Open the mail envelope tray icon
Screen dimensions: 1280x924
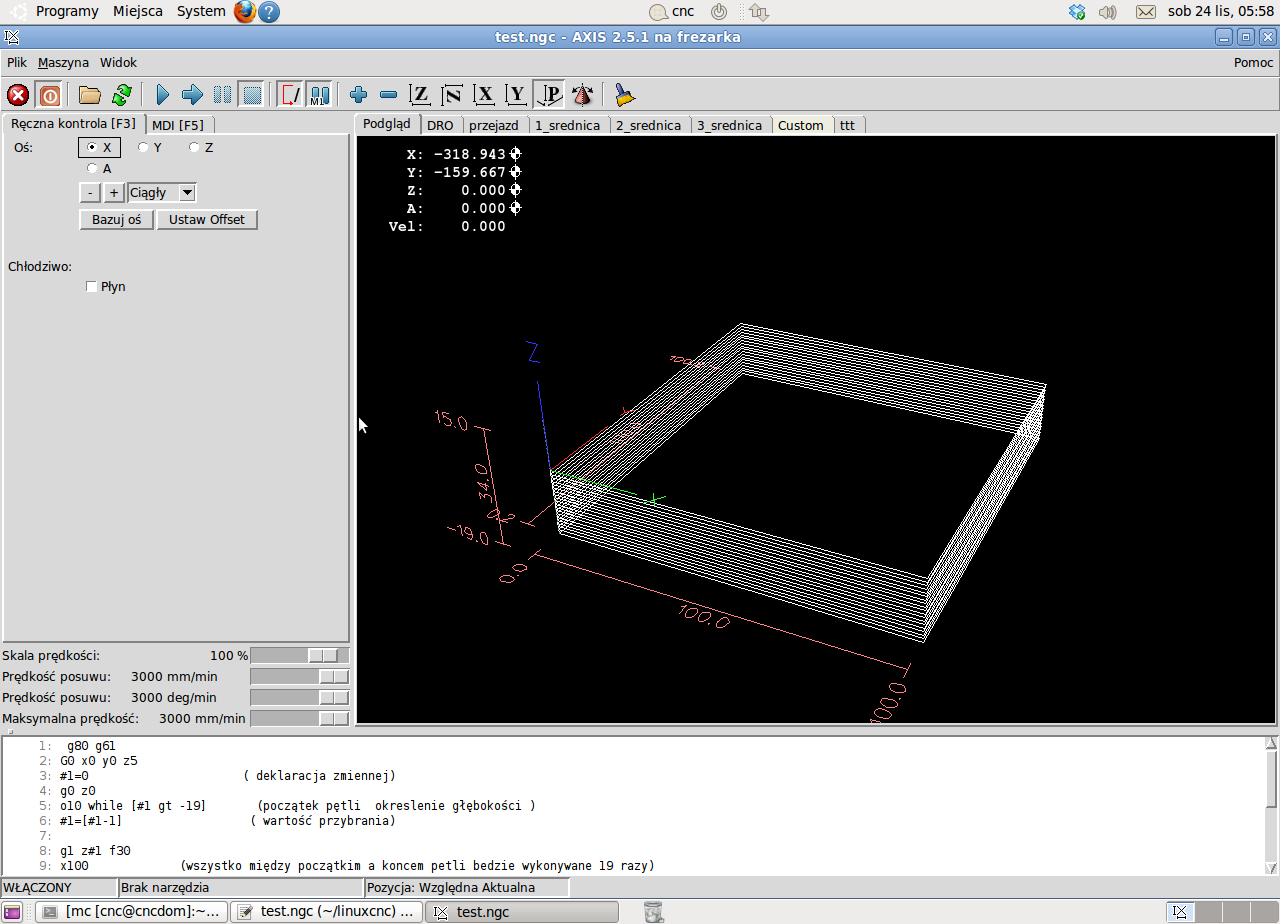[1146, 12]
